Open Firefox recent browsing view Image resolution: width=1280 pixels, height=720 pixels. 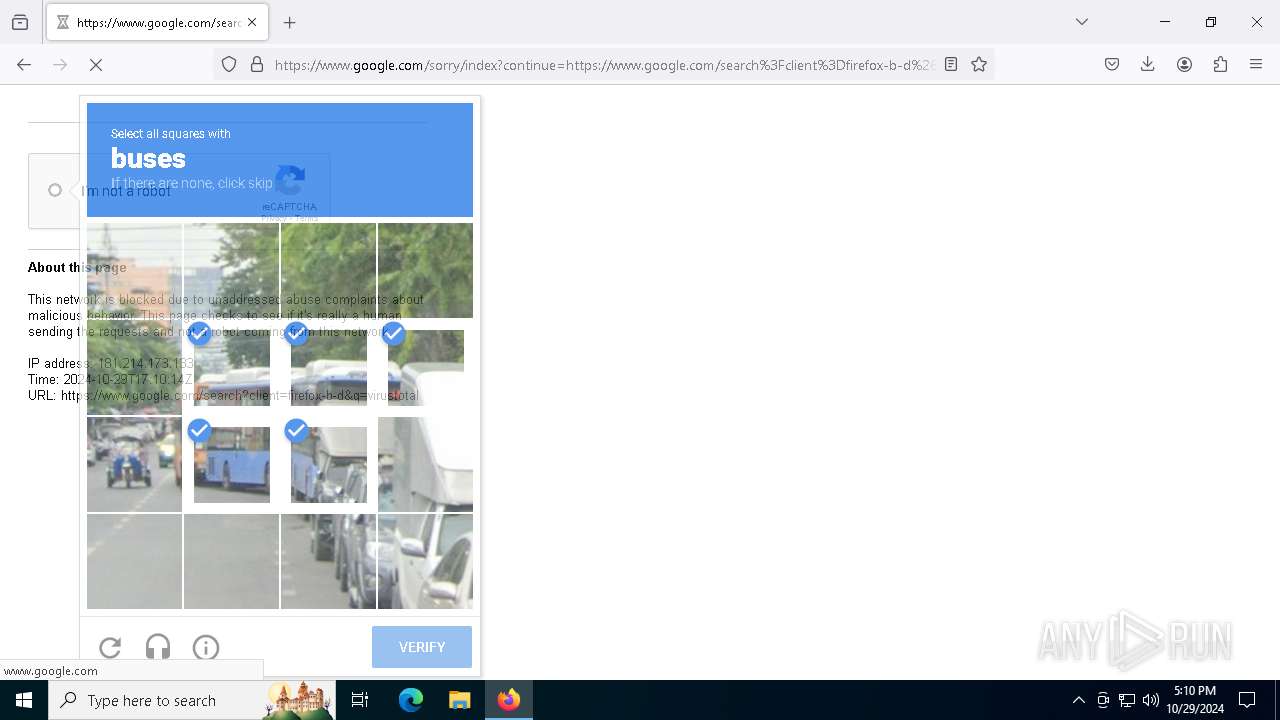tap(20, 22)
